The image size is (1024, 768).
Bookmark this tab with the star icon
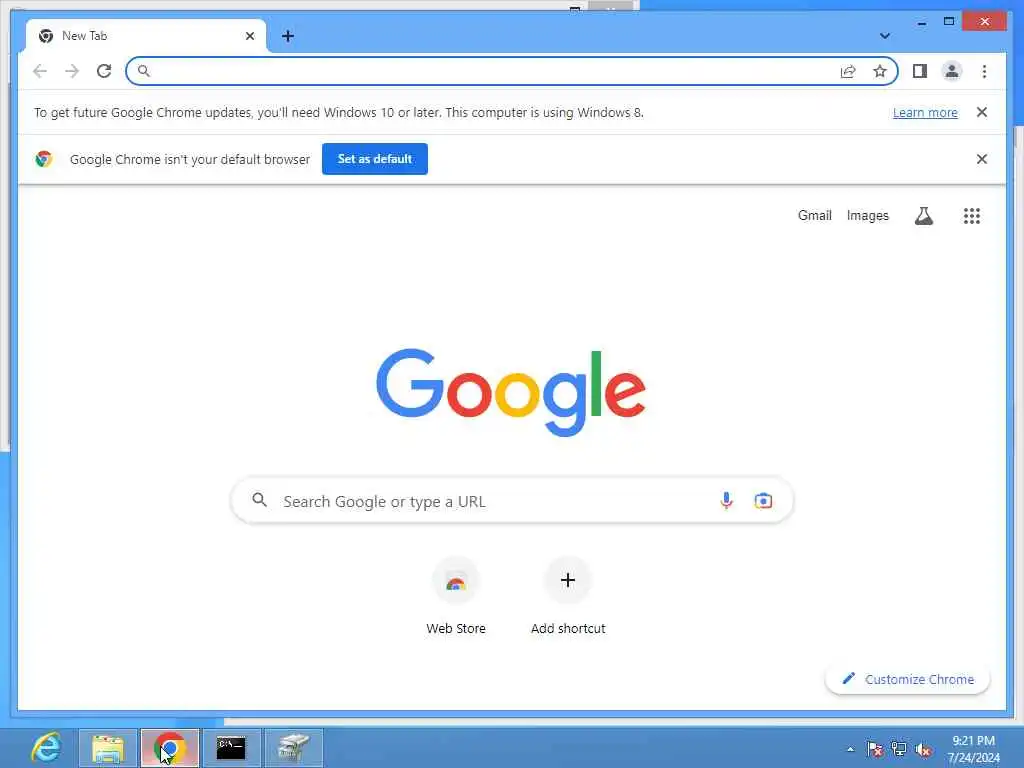pos(880,71)
